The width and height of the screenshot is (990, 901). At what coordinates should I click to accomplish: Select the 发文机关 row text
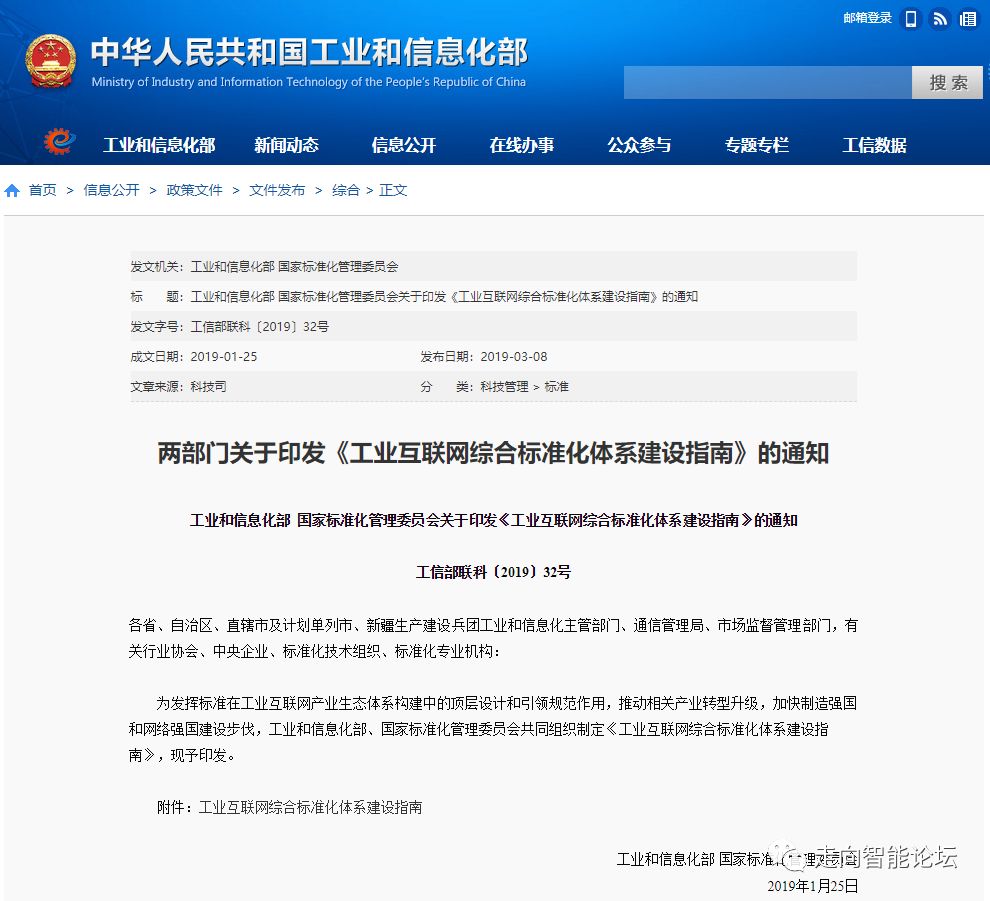pos(264,266)
